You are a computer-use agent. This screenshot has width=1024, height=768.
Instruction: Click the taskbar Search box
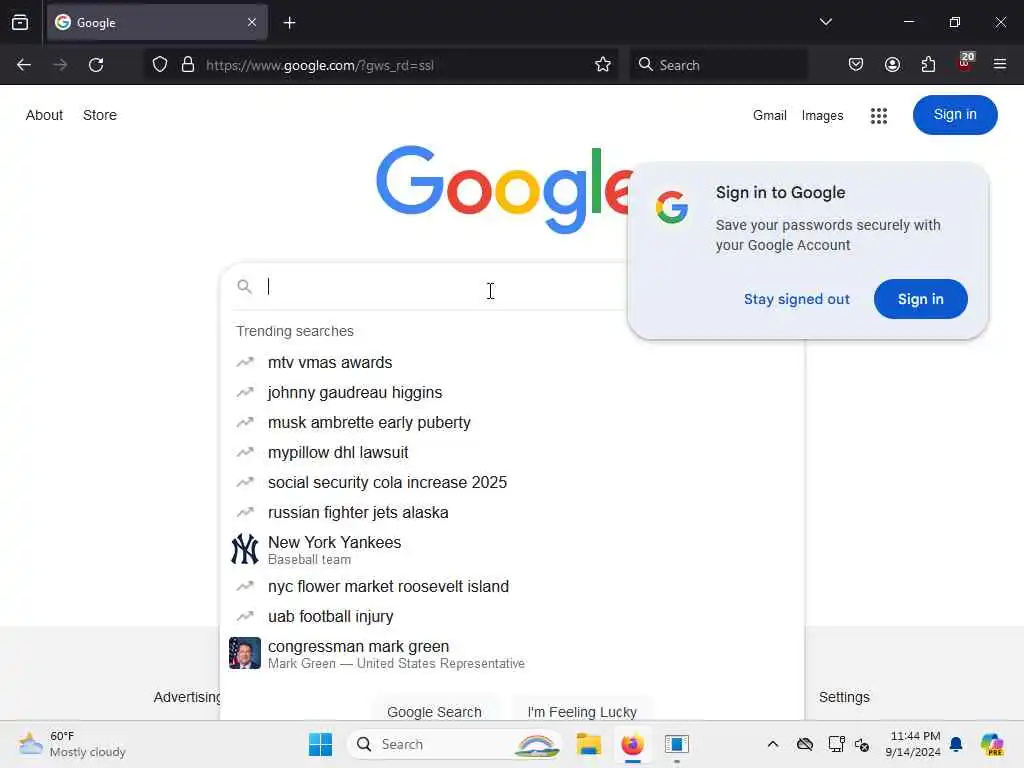[455, 744]
